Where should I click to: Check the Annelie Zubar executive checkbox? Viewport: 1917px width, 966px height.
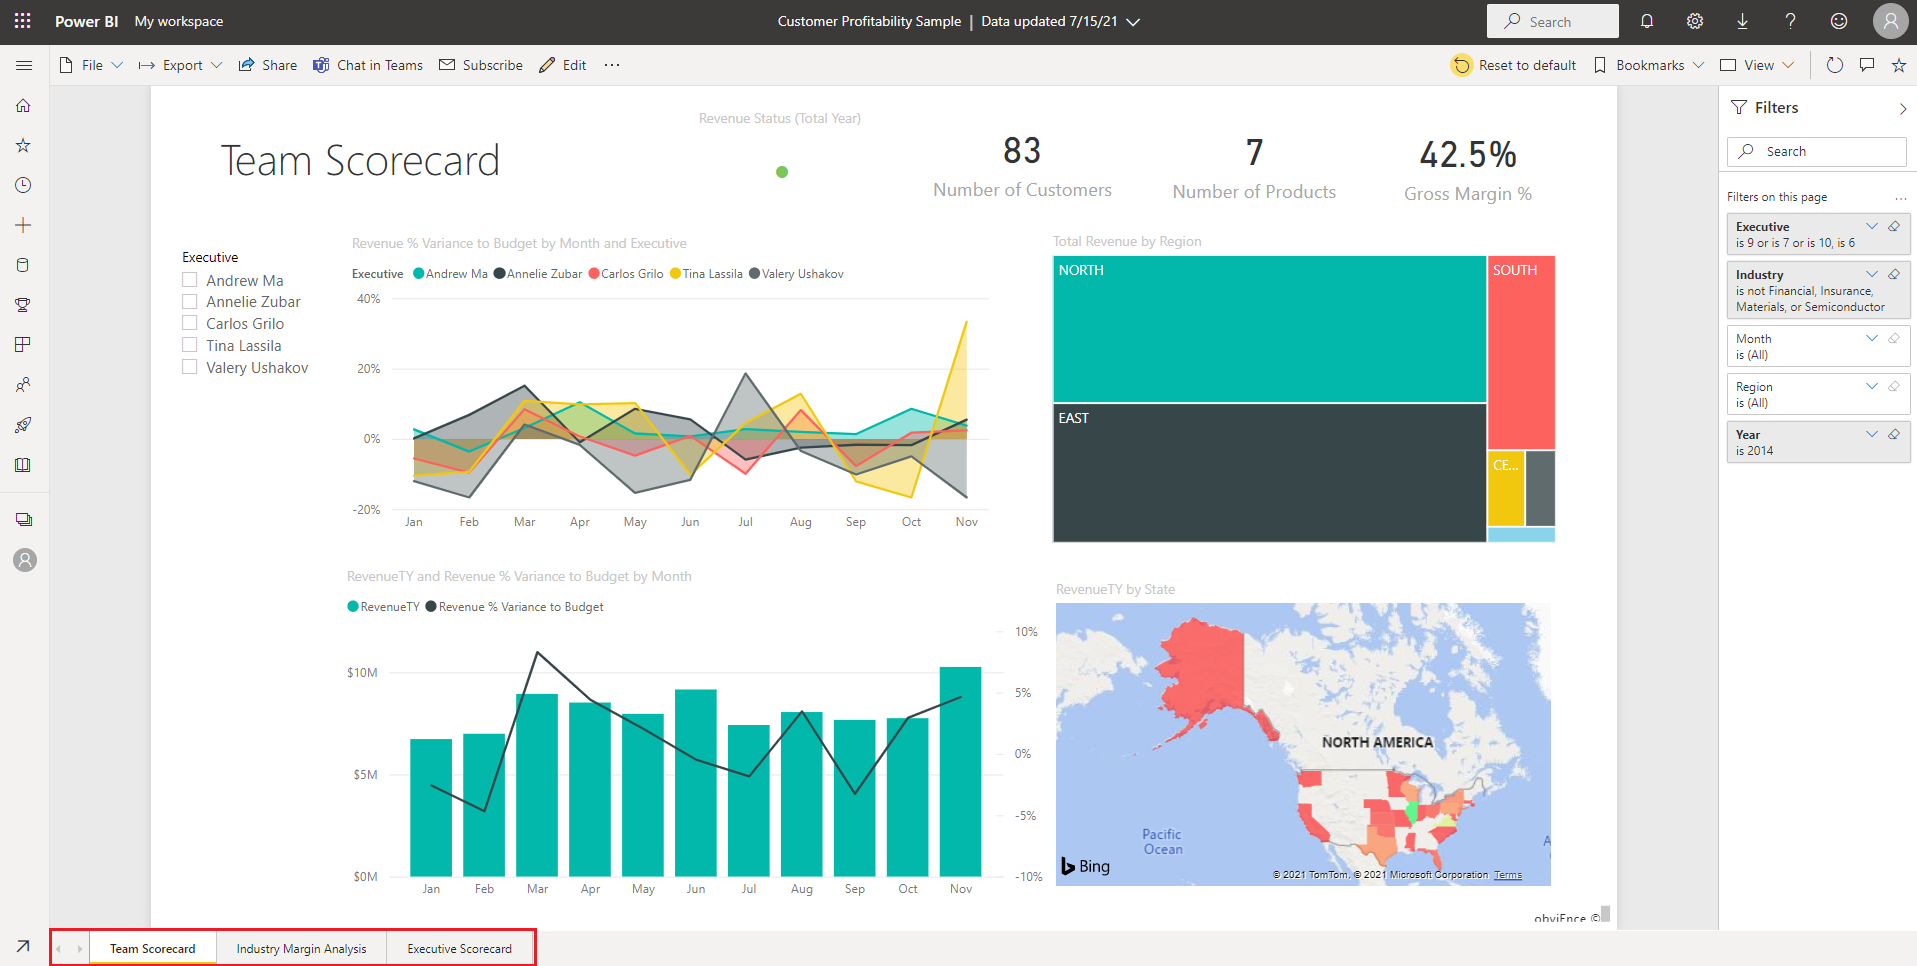click(x=189, y=301)
